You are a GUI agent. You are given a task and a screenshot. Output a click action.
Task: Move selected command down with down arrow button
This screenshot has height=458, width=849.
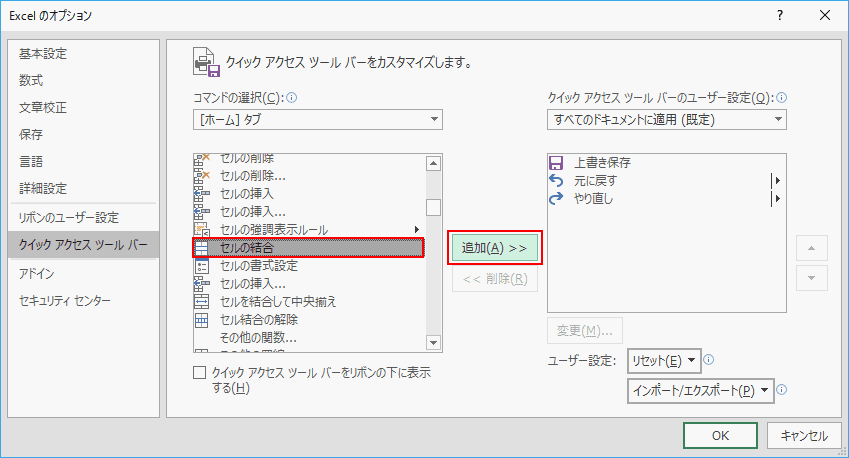click(812, 278)
